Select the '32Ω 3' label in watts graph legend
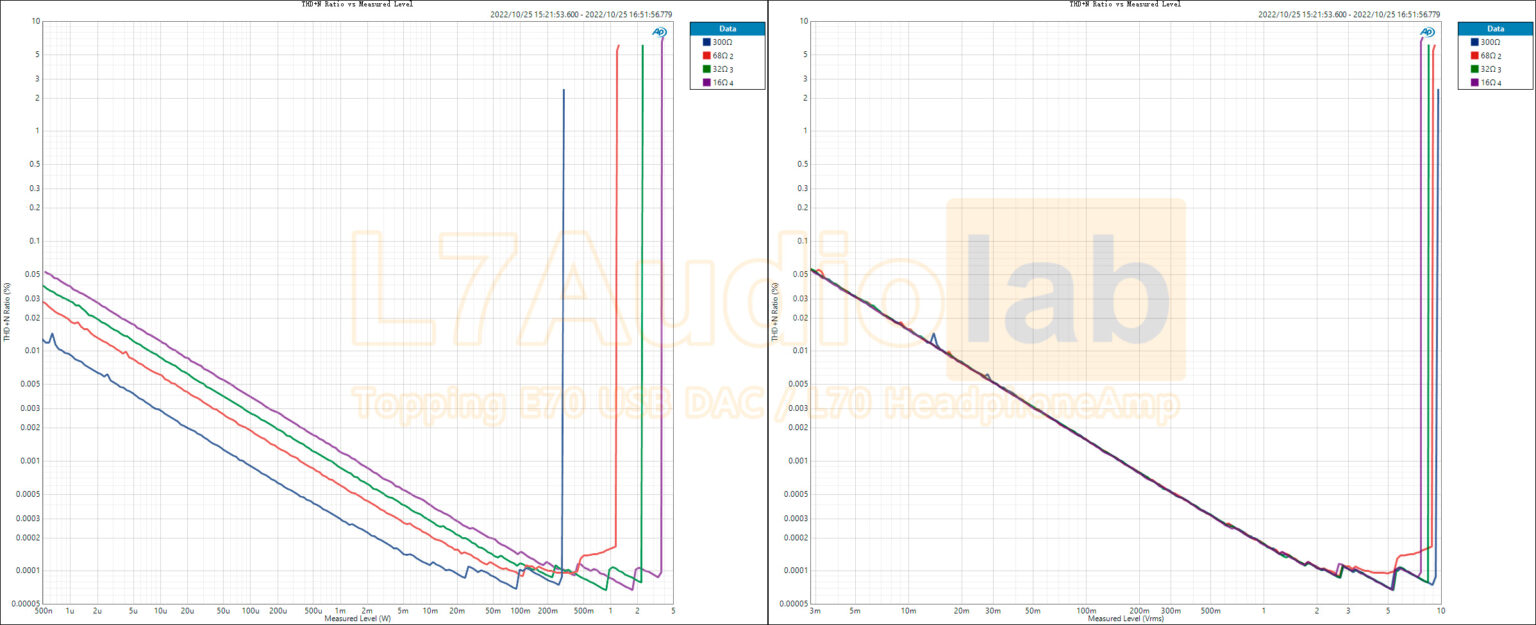1536x625 pixels. click(x=723, y=69)
